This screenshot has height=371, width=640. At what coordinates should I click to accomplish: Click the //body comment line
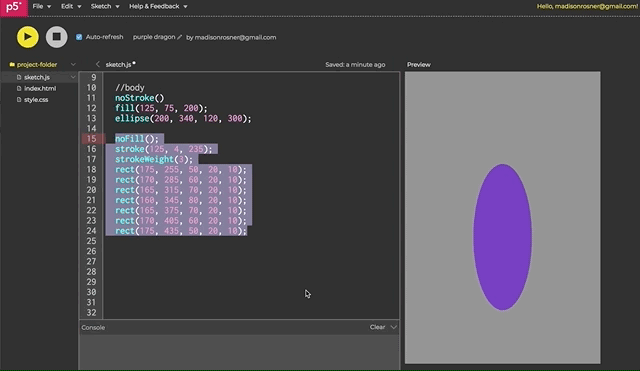[130, 88]
